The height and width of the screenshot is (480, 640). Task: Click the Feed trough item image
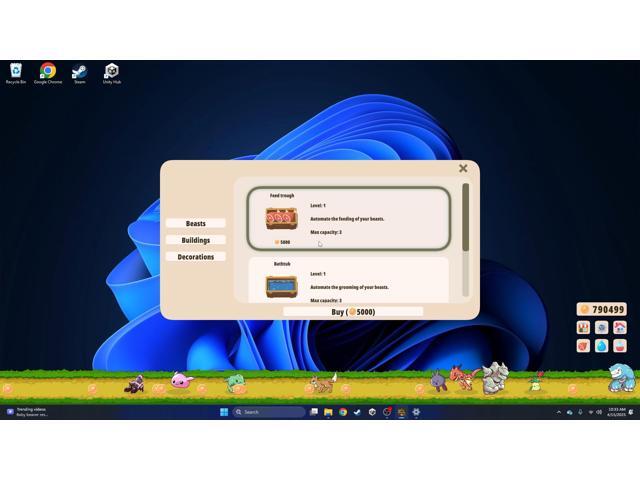(282, 218)
